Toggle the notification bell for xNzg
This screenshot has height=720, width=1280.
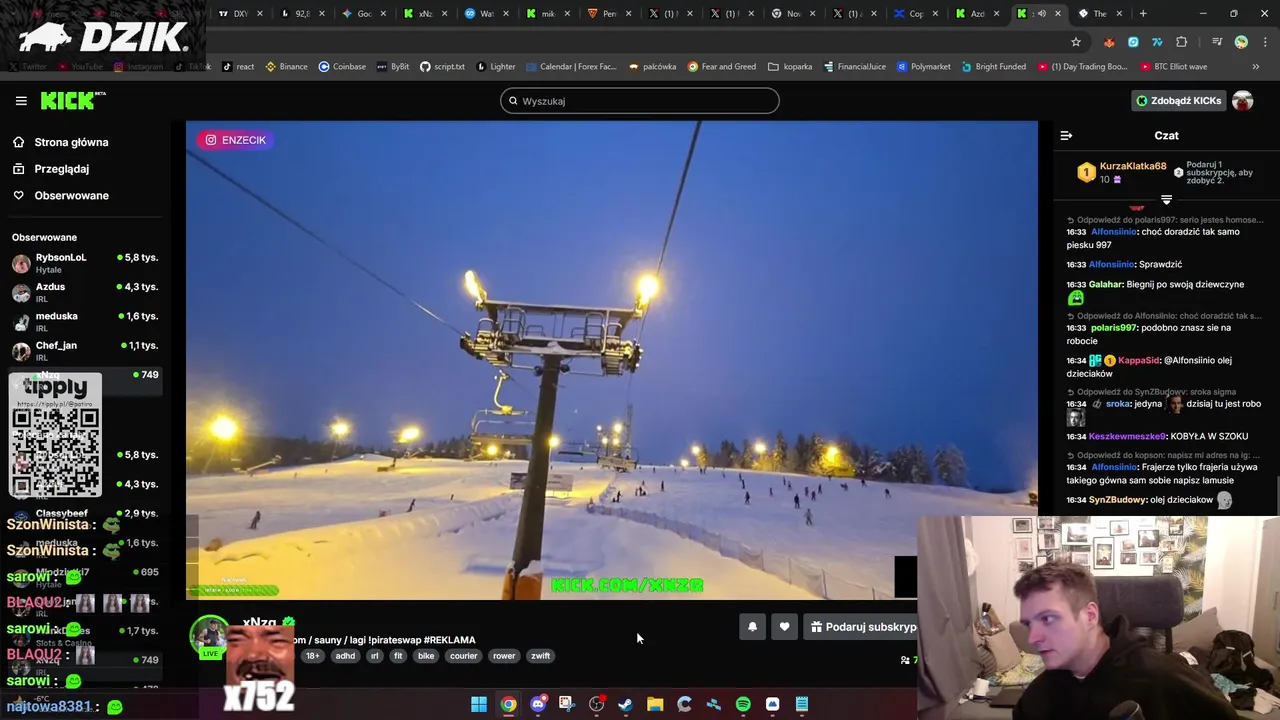click(752, 627)
